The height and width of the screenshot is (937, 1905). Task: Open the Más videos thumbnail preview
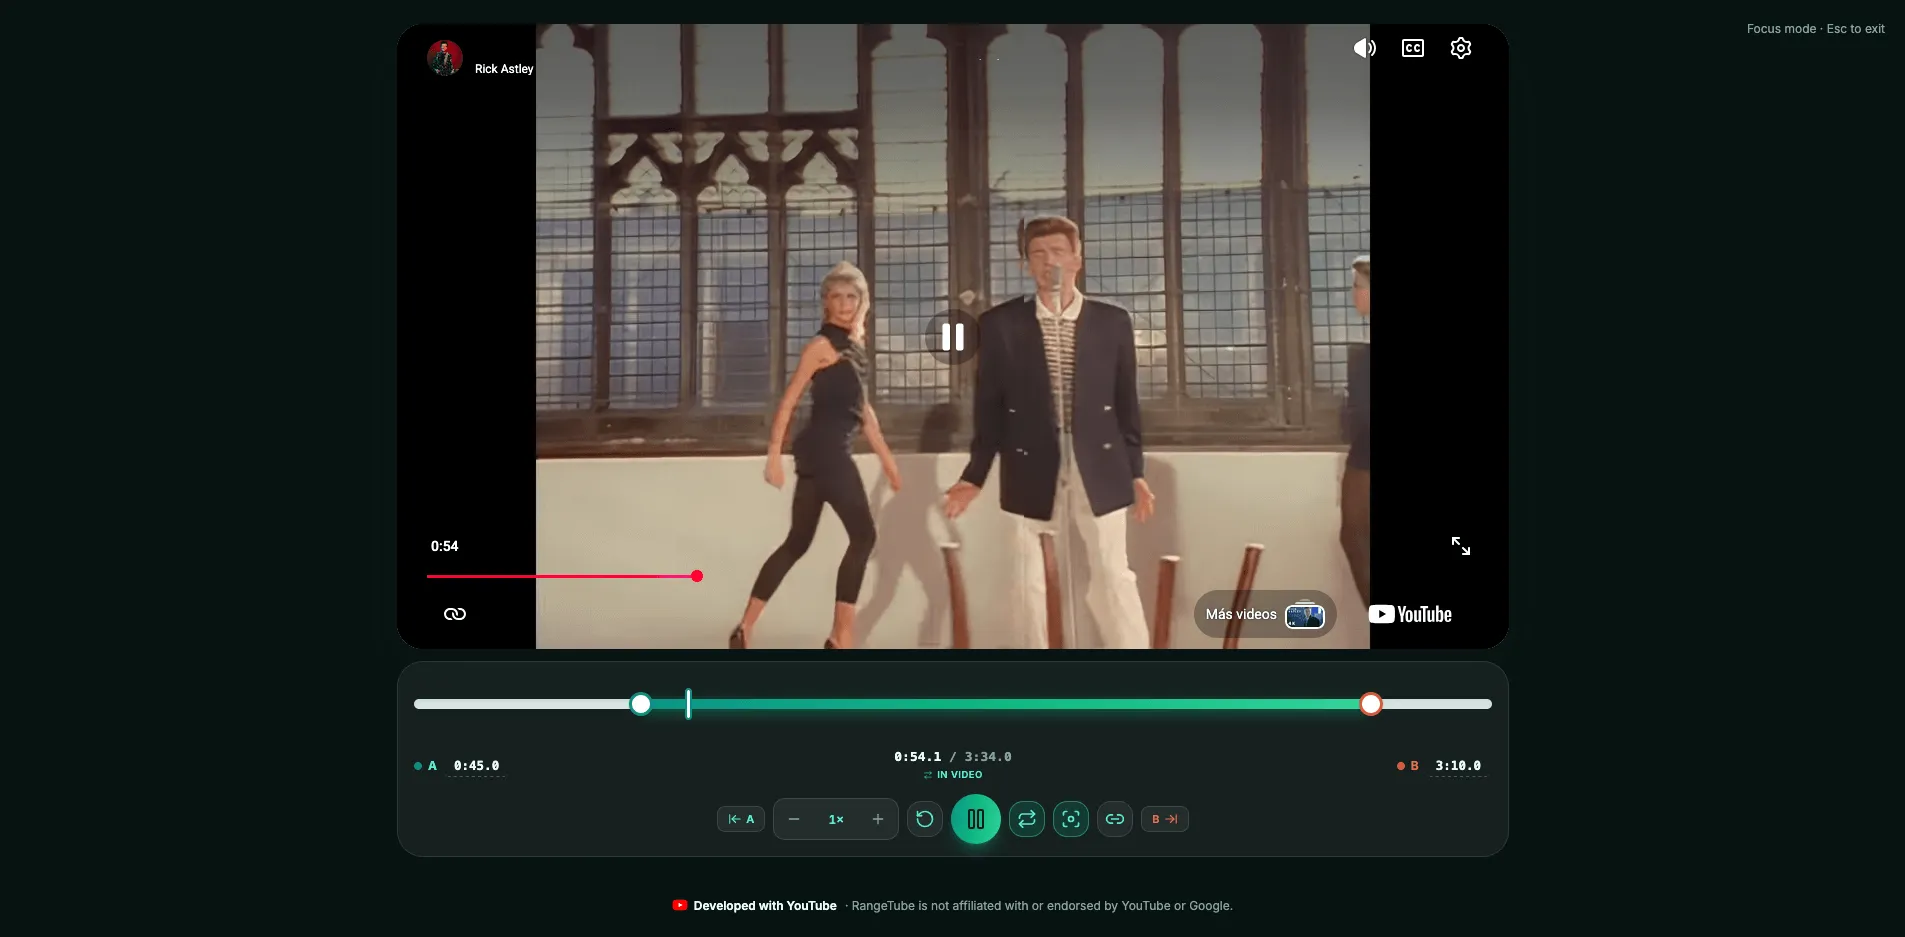click(1305, 614)
